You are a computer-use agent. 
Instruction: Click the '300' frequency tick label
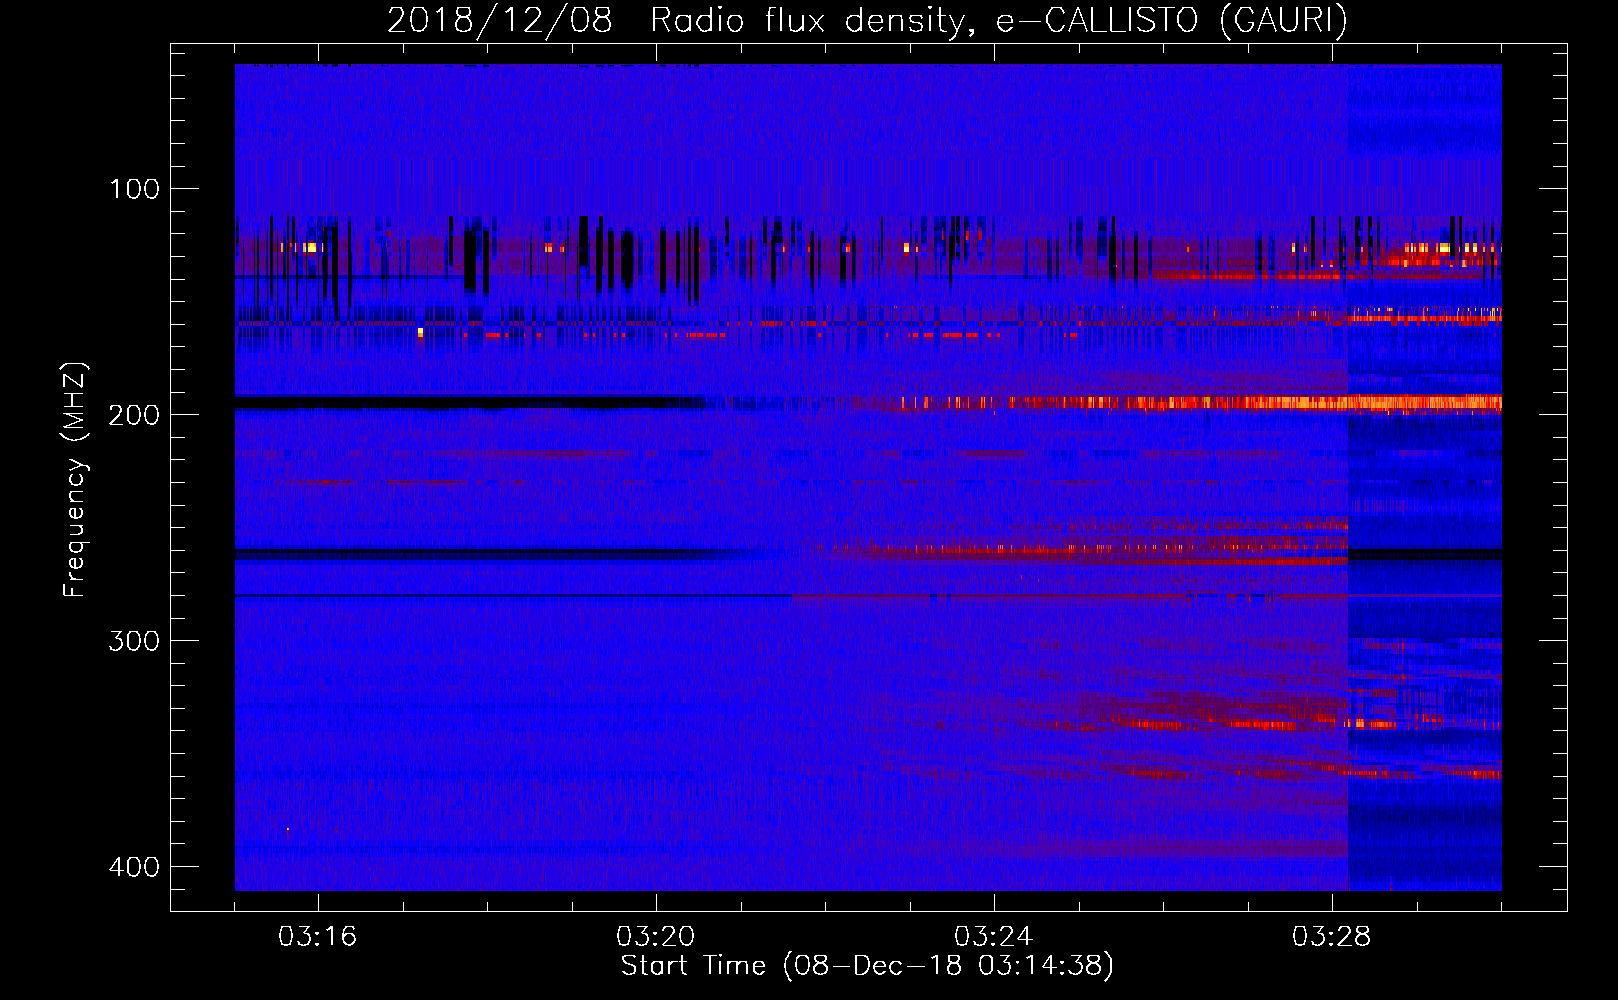pyautogui.click(x=134, y=641)
